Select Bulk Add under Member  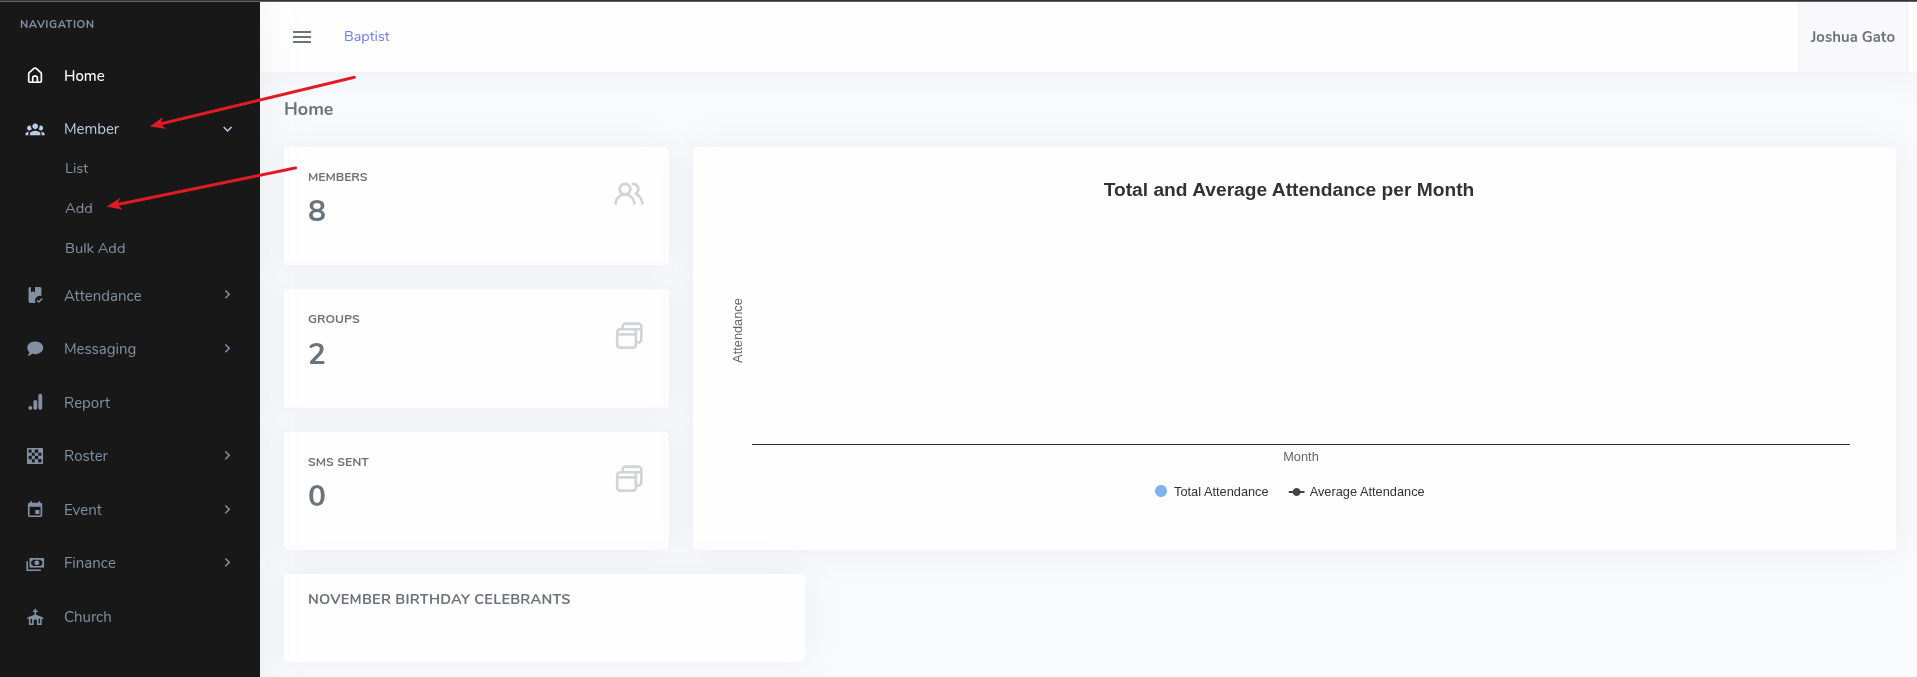point(95,249)
